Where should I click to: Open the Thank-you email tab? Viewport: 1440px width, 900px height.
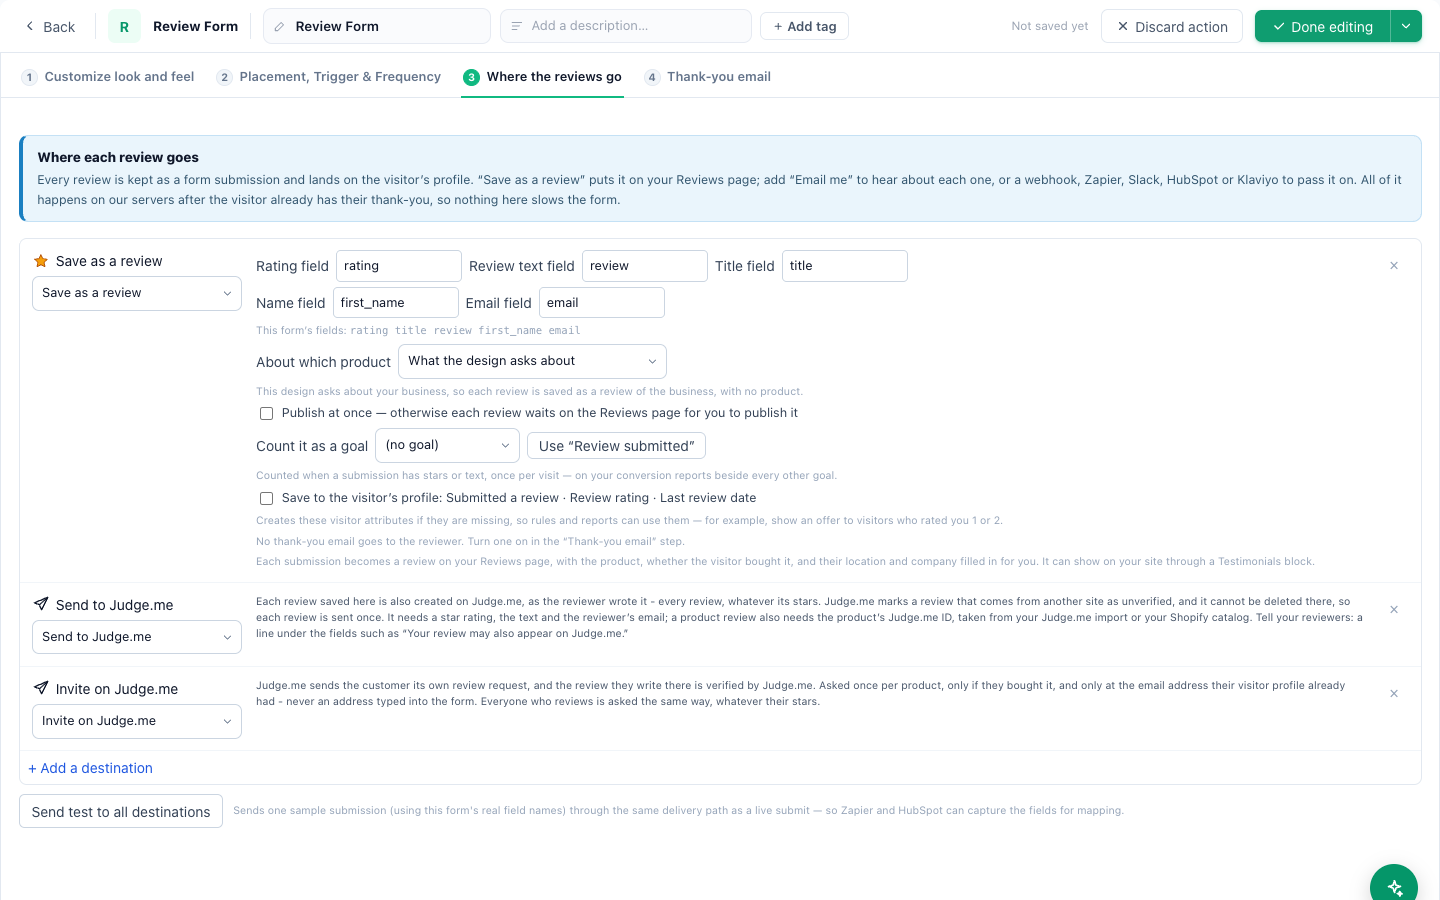(707, 77)
